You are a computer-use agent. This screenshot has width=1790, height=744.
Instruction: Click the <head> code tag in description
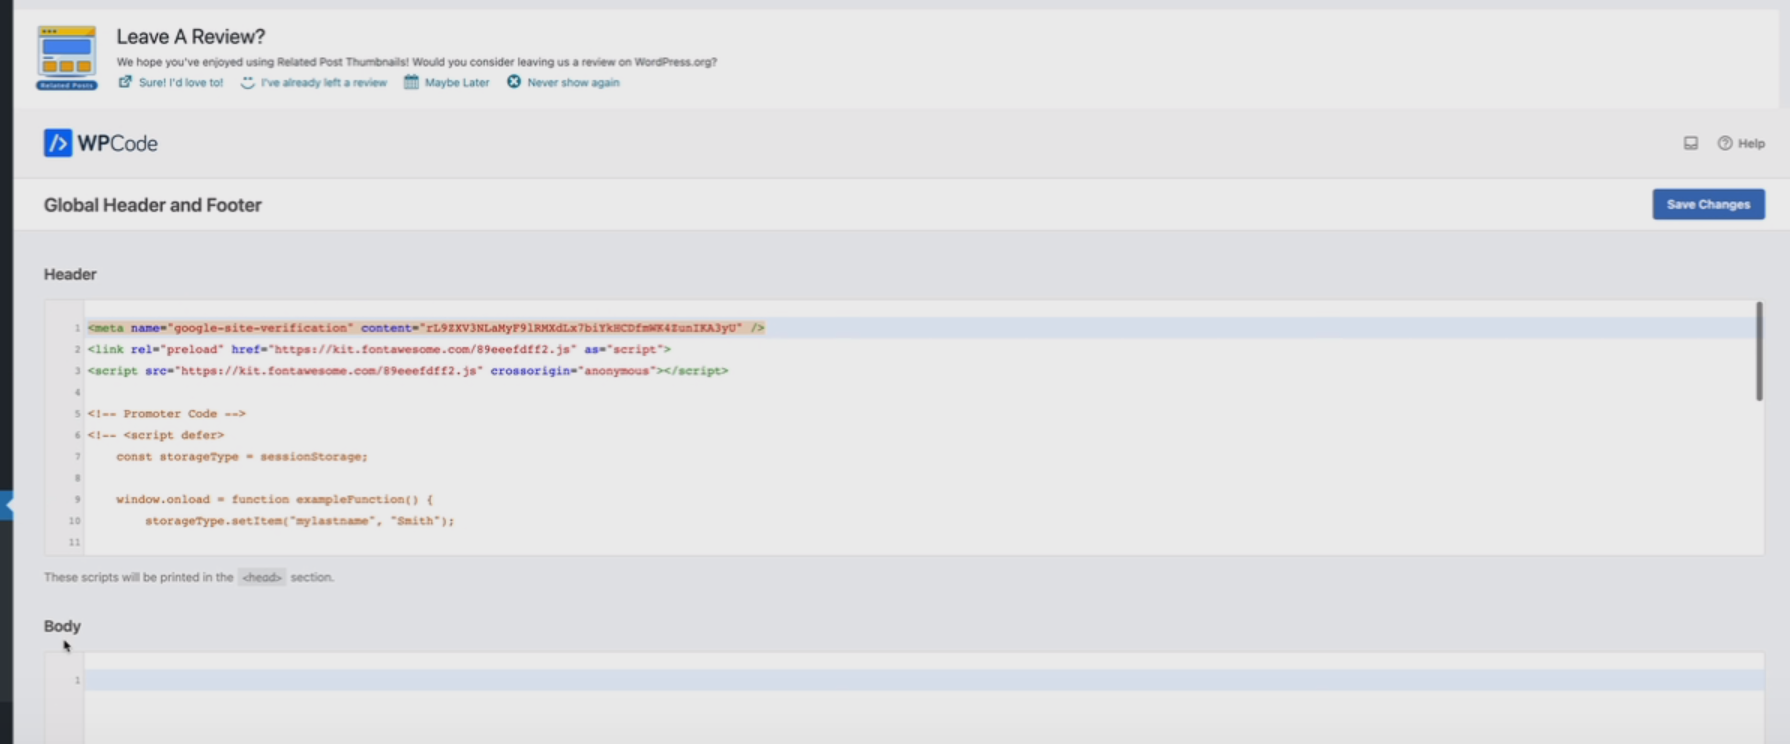262,577
